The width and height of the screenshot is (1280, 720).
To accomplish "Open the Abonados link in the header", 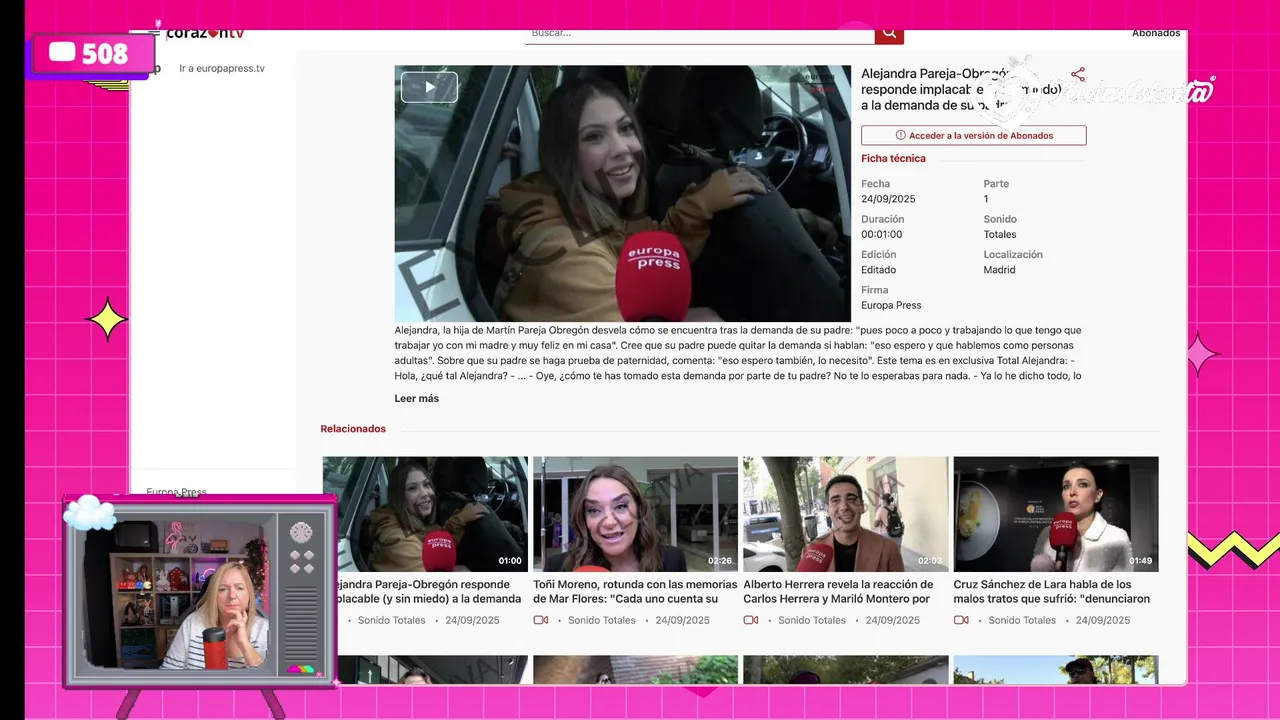I will point(1156,34).
